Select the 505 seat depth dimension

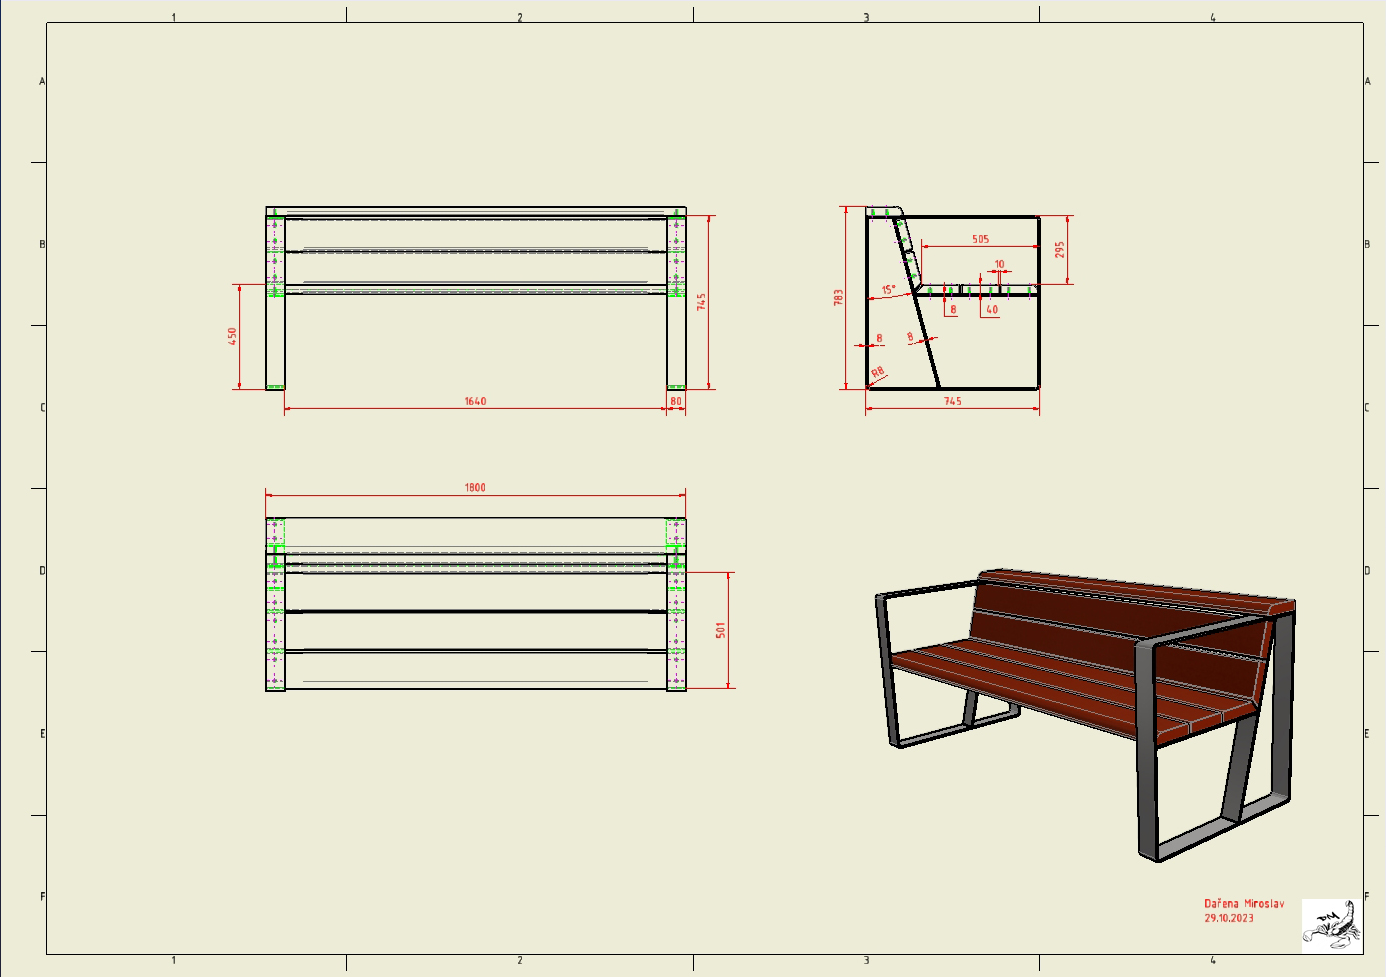tap(980, 239)
